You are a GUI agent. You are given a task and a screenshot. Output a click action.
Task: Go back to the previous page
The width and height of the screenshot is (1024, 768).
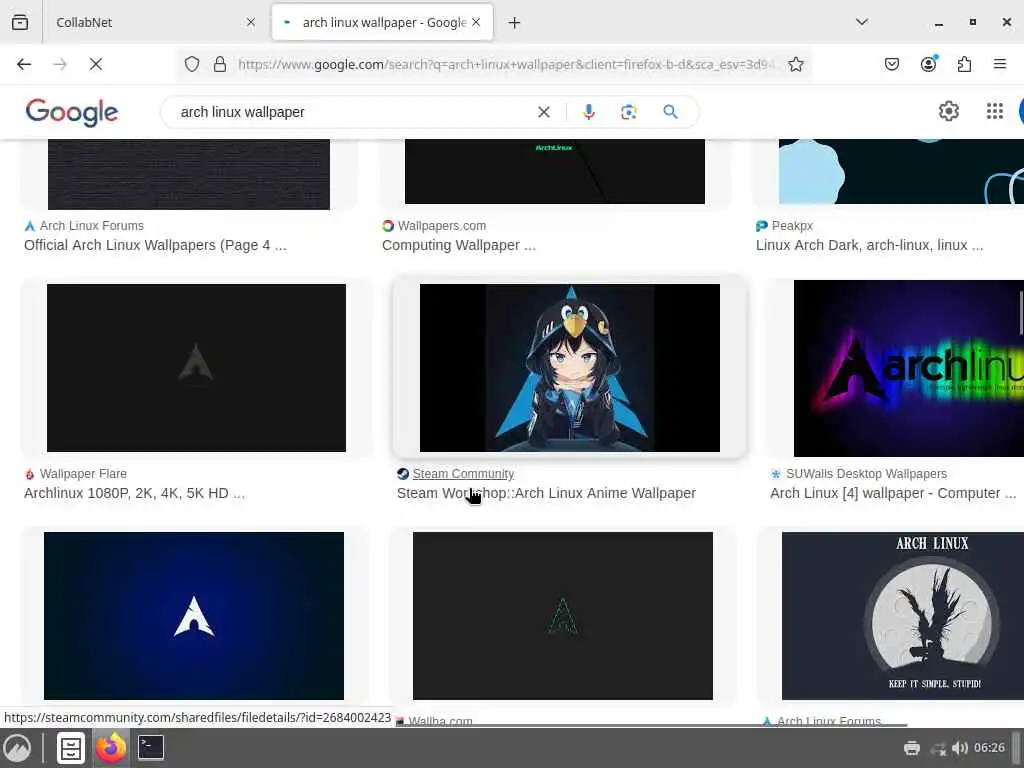click(24, 64)
